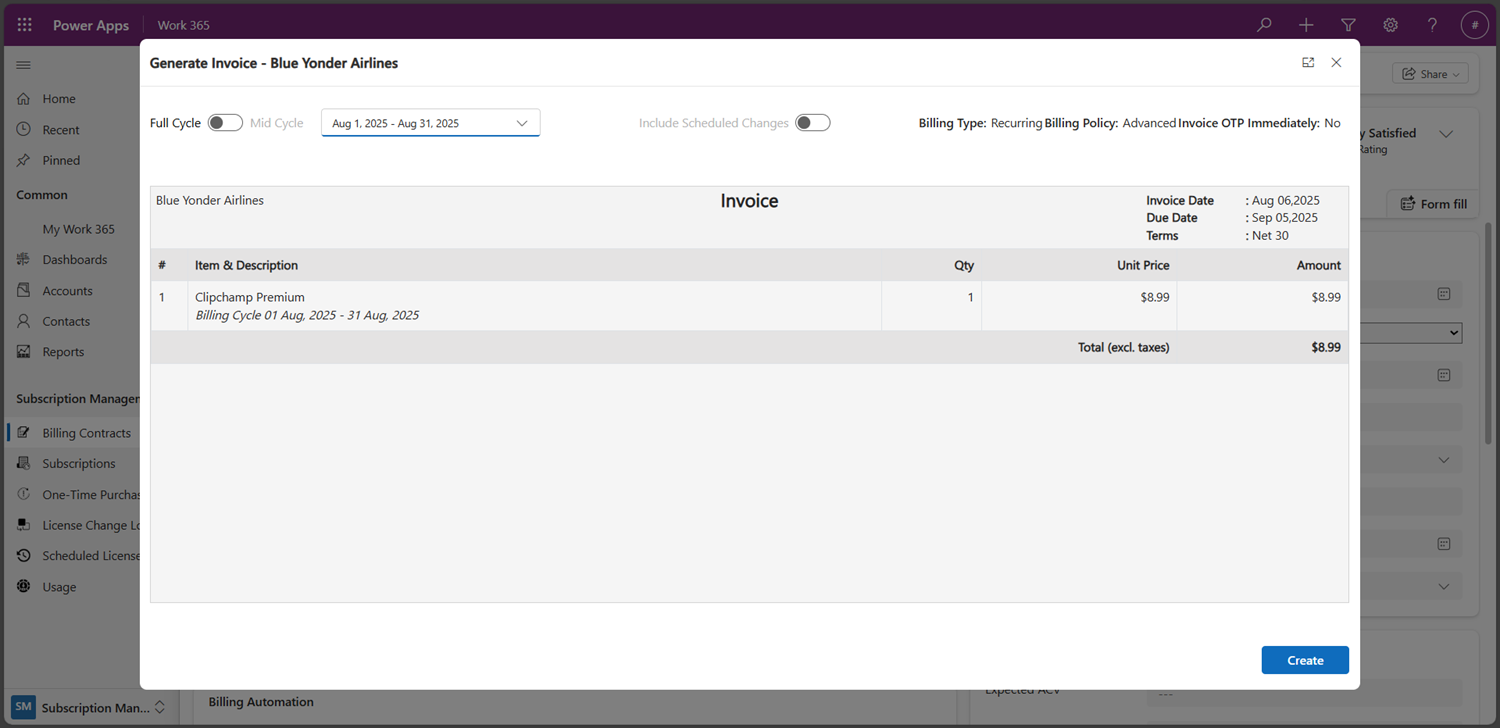The height and width of the screenshot is (728, 1500).
Task: Open Accounts in sidebar
Action: point(67,291)
